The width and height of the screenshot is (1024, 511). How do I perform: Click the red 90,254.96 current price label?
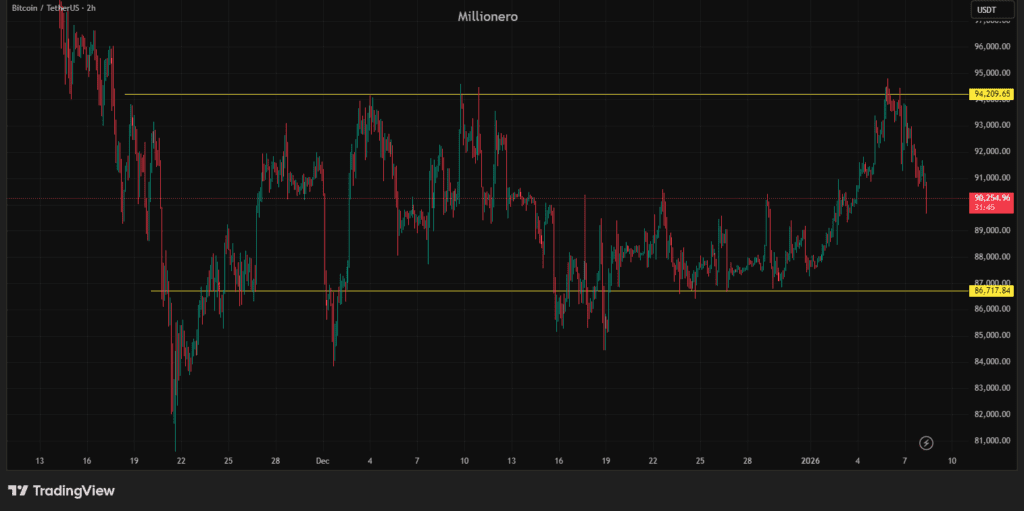[991, 198]
